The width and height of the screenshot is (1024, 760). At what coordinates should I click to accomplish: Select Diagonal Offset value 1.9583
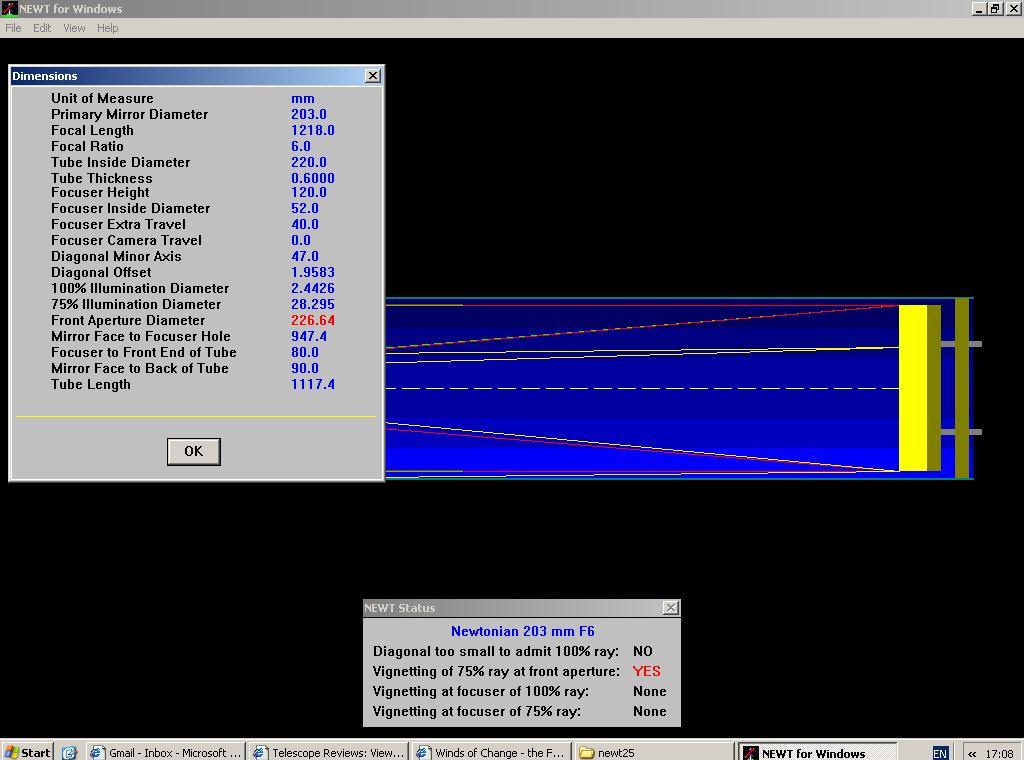(313, 272)
